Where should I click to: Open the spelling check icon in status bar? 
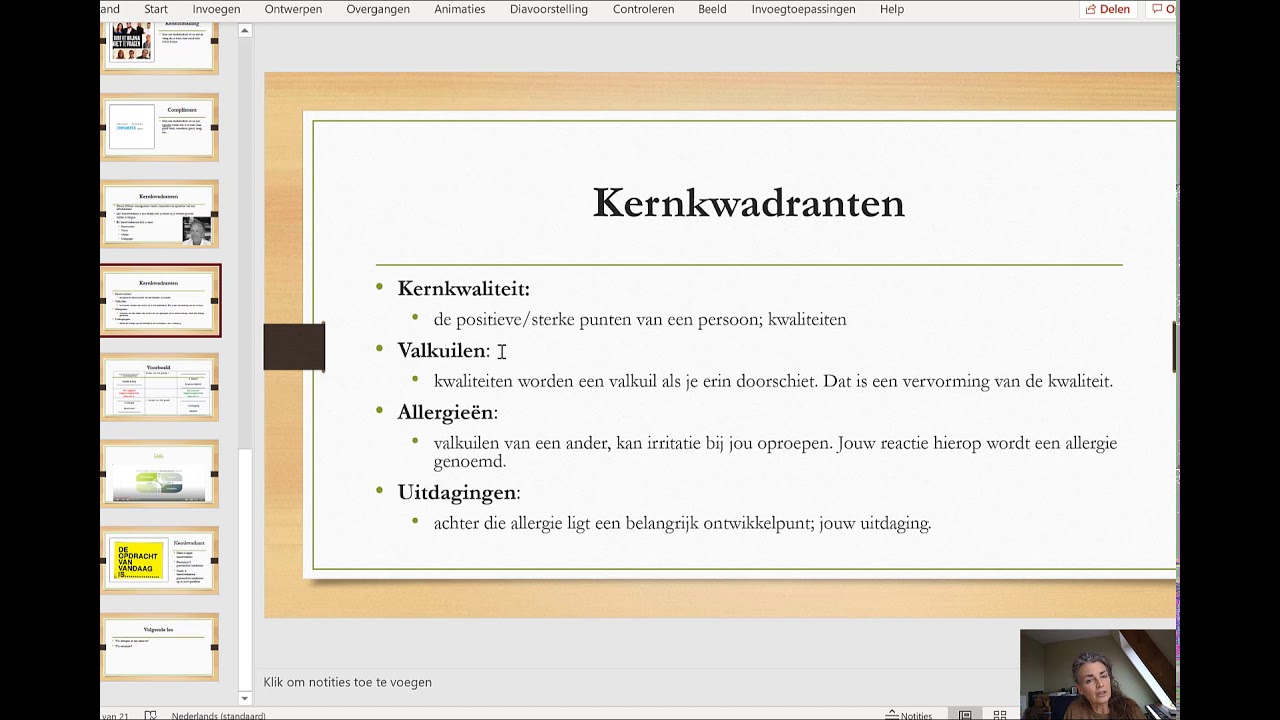point(151,715)
